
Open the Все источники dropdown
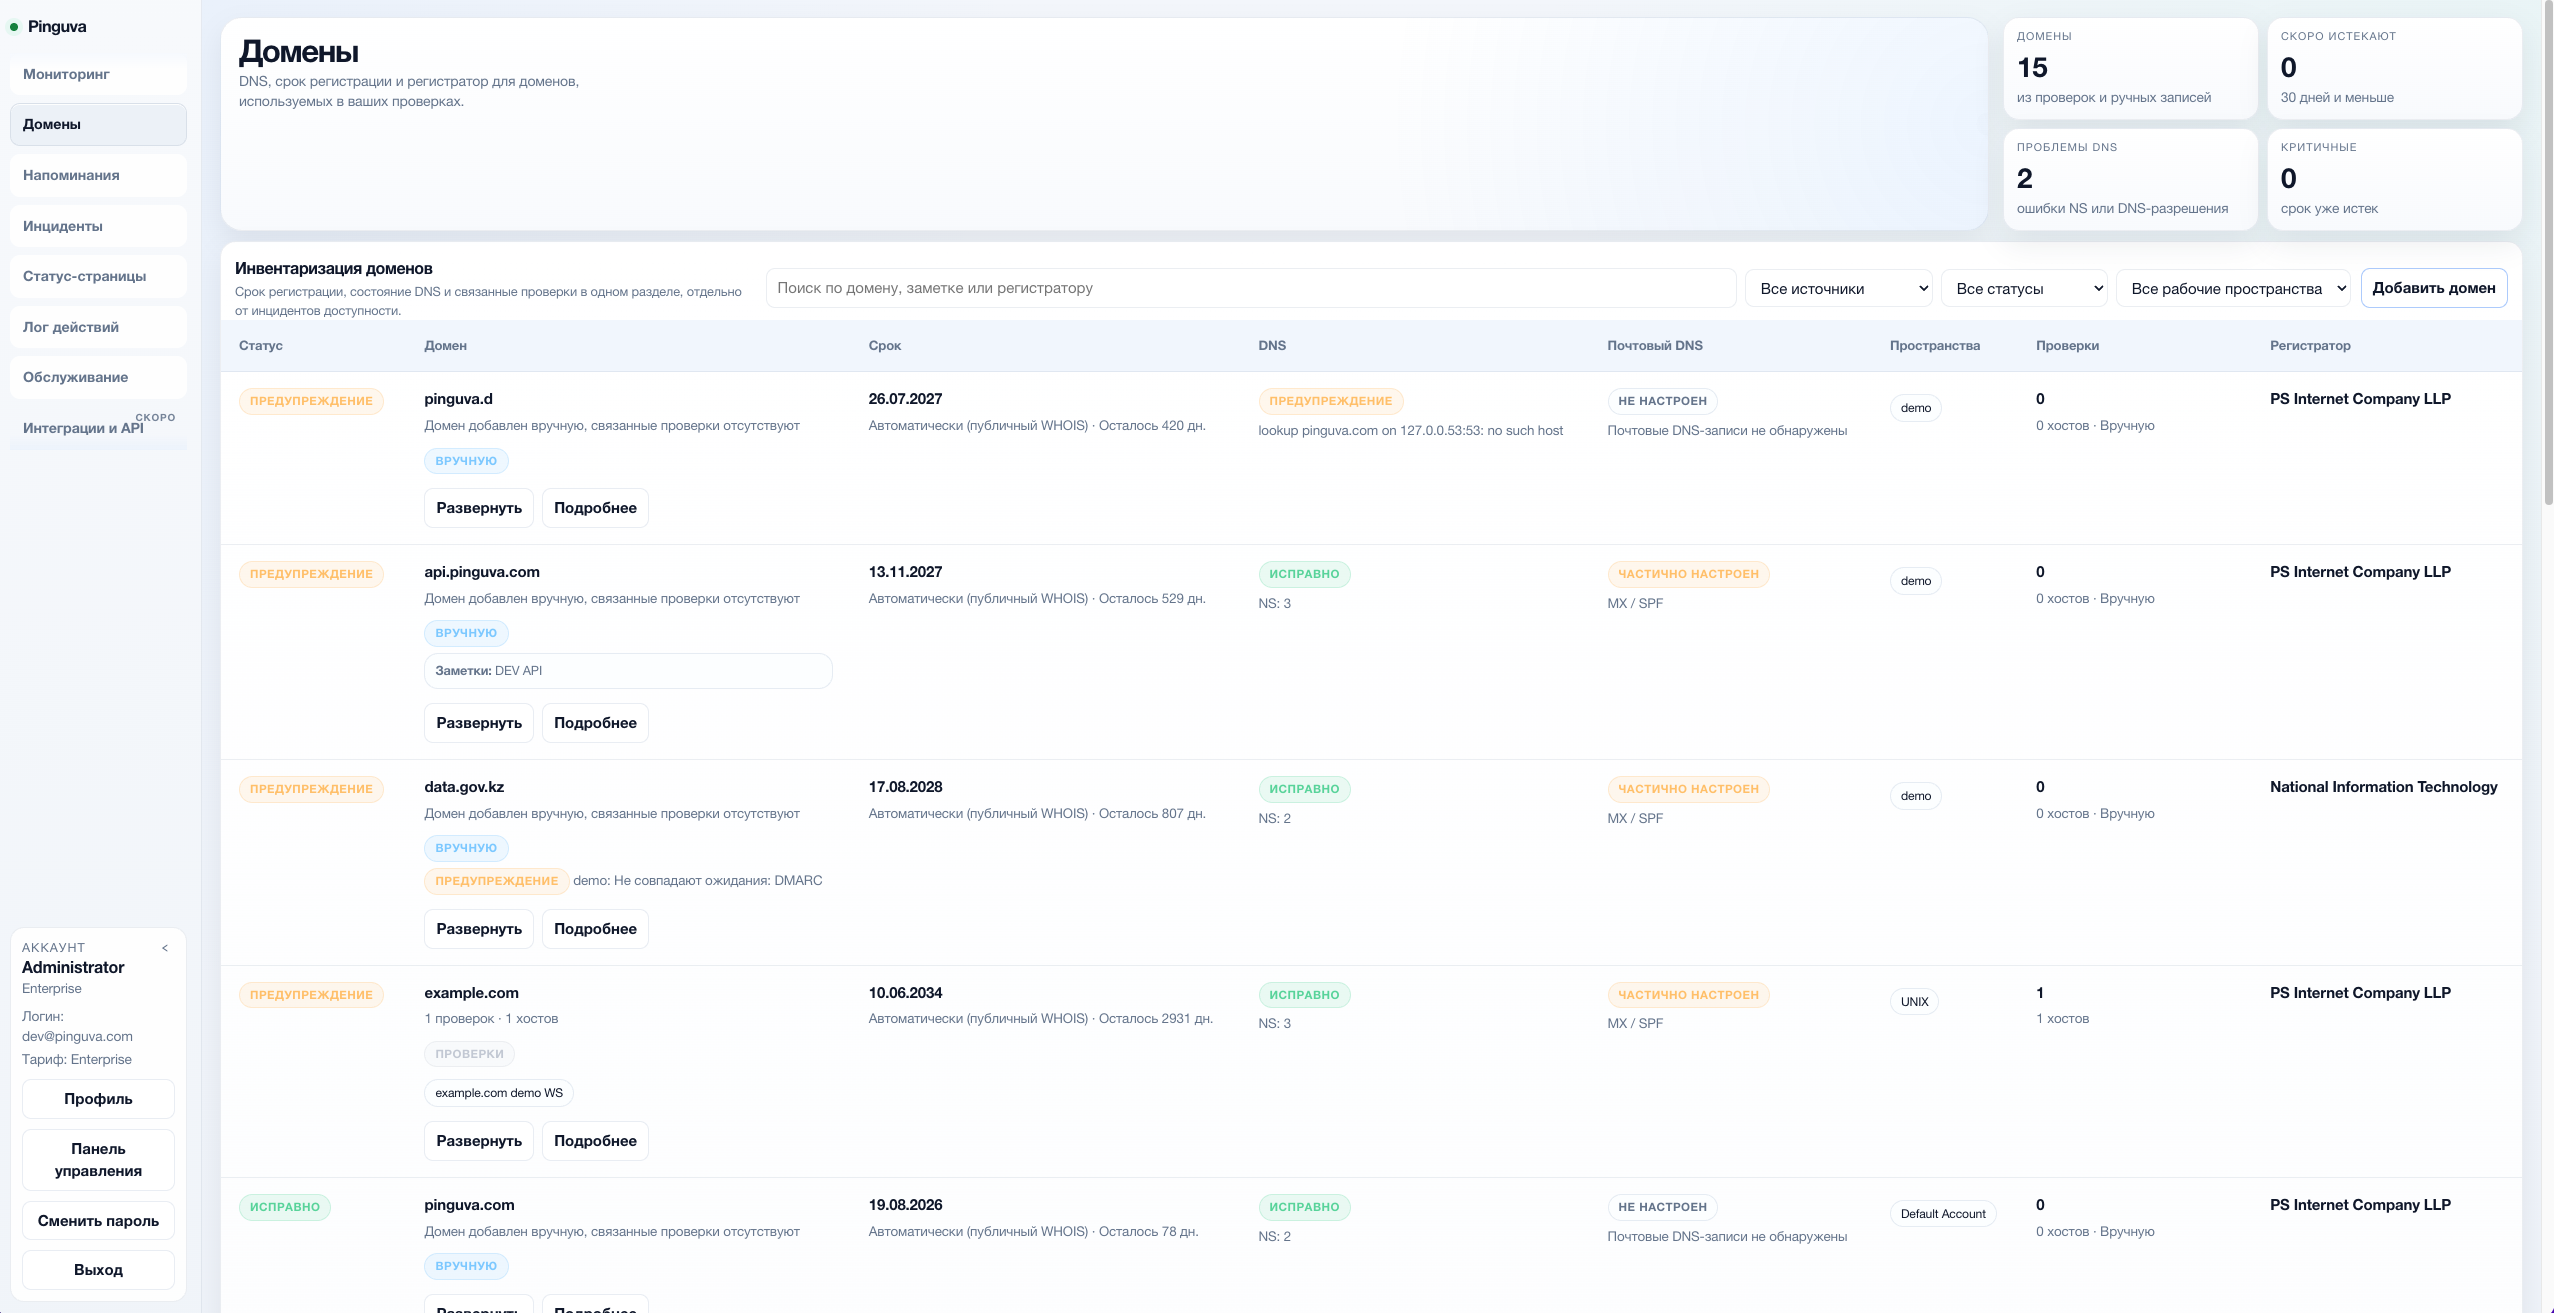[1839, 288]
